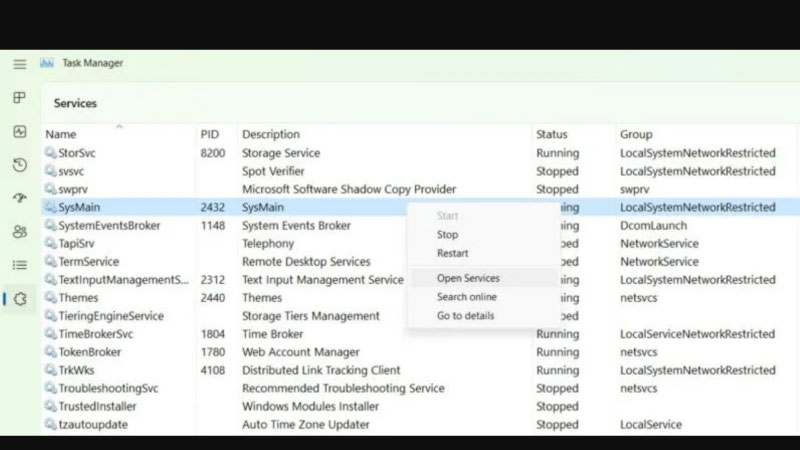Select the swprv service name
Screen dimensions: 800x450
click(73, 189)
